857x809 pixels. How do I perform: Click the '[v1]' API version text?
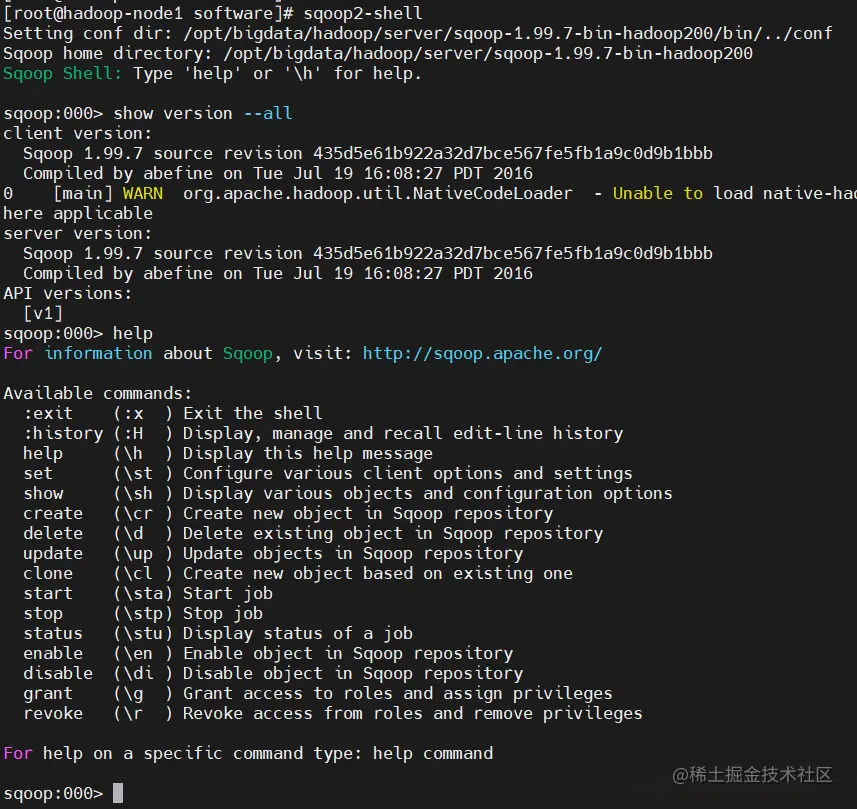coord(43,314)
